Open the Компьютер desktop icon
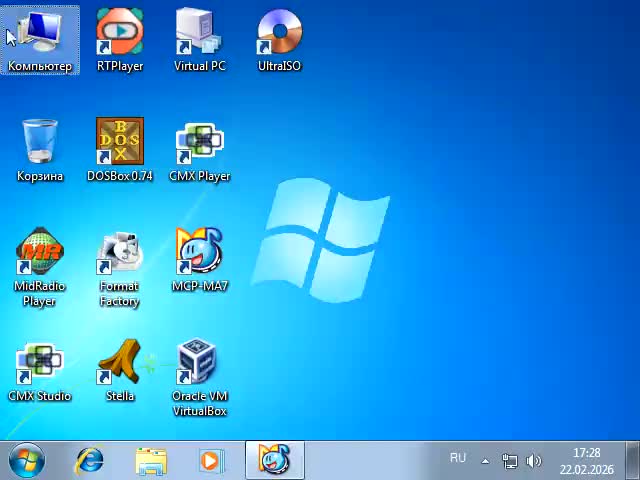 pos(40,34)
